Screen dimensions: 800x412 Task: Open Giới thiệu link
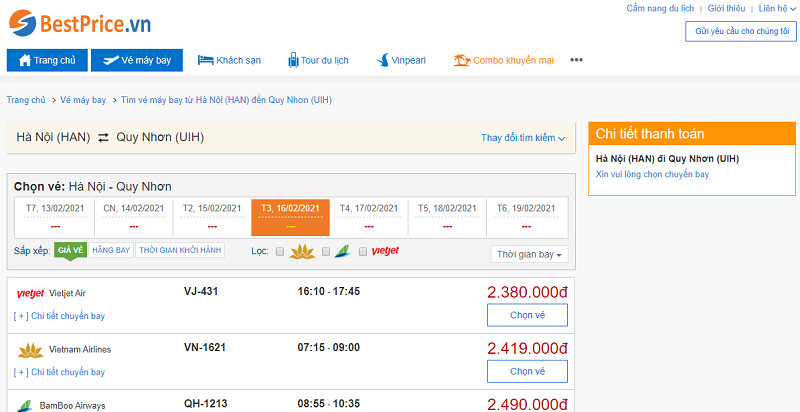726,8
